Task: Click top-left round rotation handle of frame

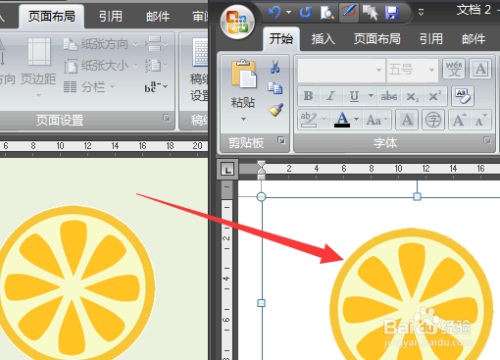Action: 261,197
